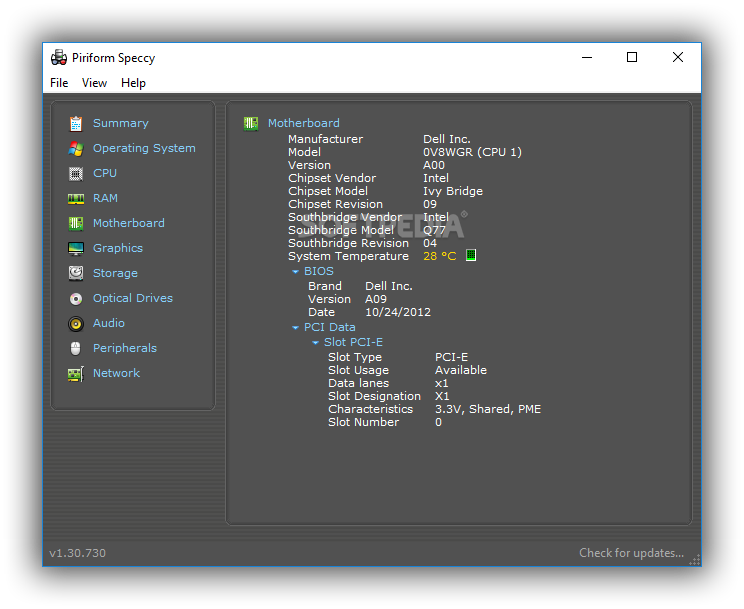
Task: Click the Ivy Bridge chipset value
Action: coord(453,191)
